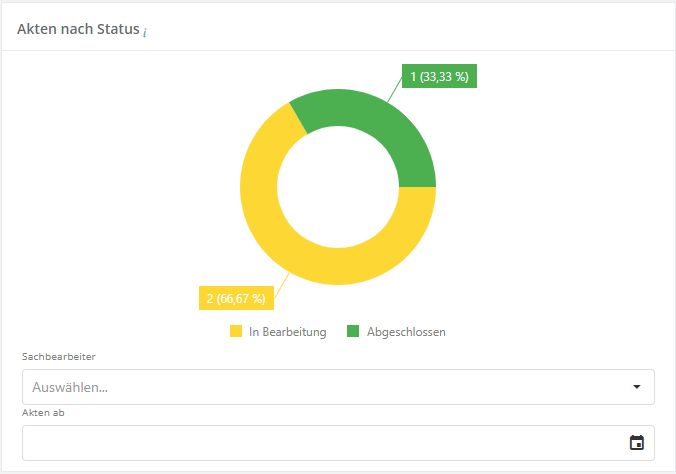Click the Akten nach Status heading
Image resolution: width=676 pixels, height=474 pixels.
(x=78, y=29)
